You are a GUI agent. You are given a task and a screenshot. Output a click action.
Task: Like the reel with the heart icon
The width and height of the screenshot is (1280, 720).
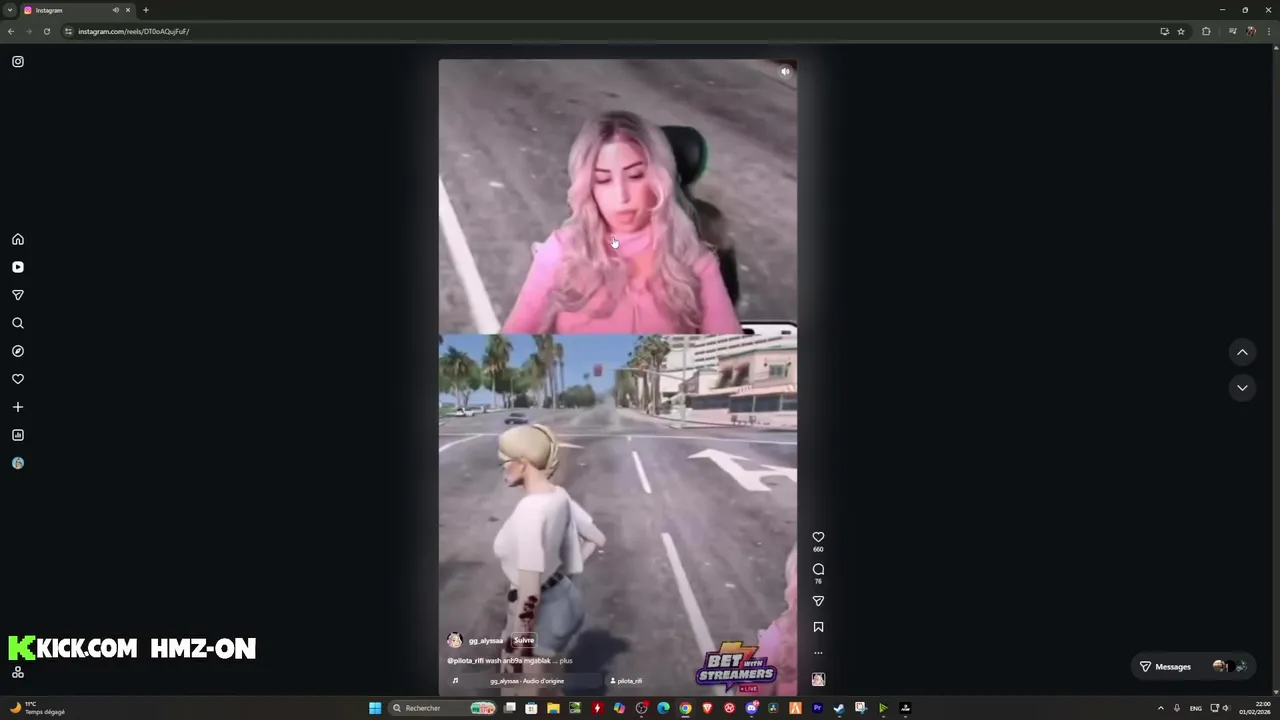818,537
